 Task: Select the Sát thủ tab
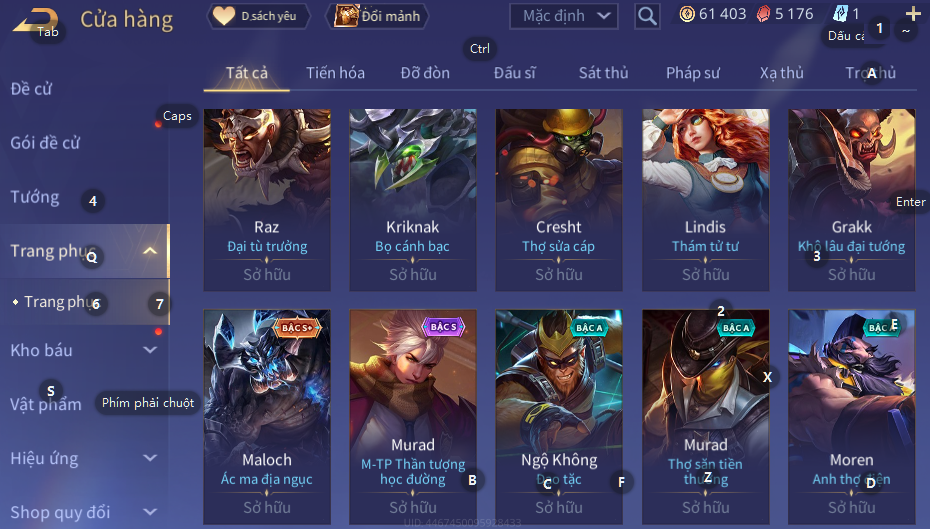pyautogui.click(x=603, y=73)
